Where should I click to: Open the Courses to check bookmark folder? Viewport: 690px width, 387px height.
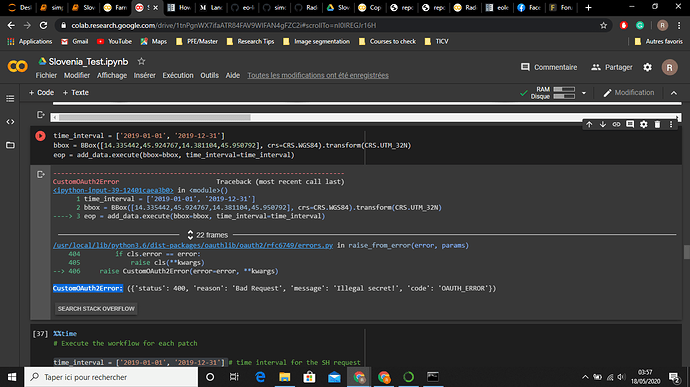coord(387,41)
